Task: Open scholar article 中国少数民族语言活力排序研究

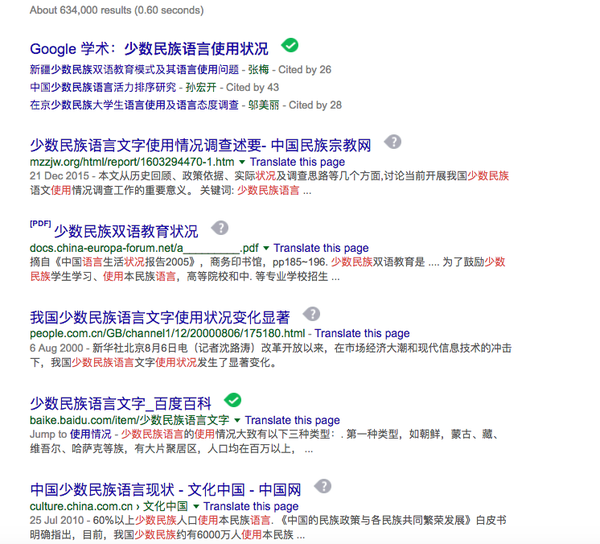Action: [103, 87]
